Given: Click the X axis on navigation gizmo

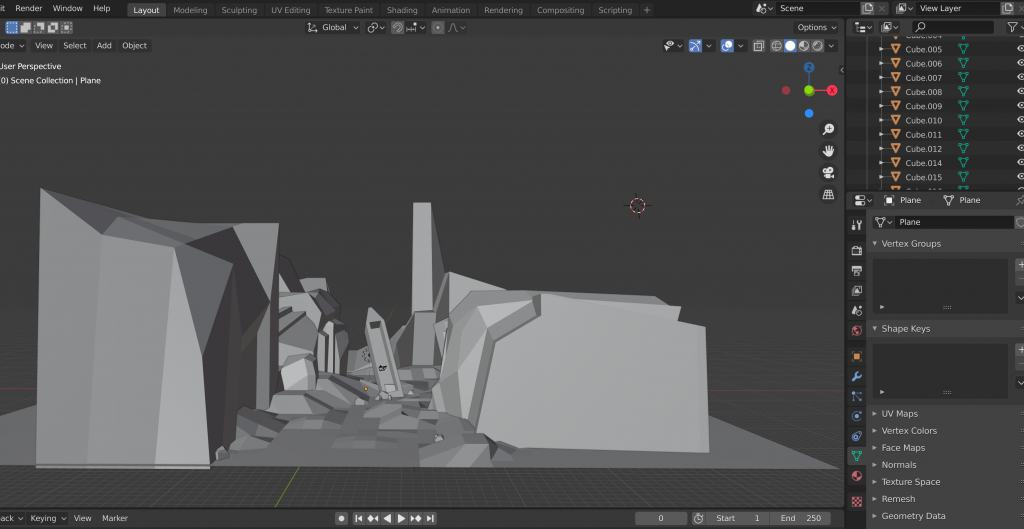Looking at the screenshot, I should pyautogui.click(x=832, y=91).
